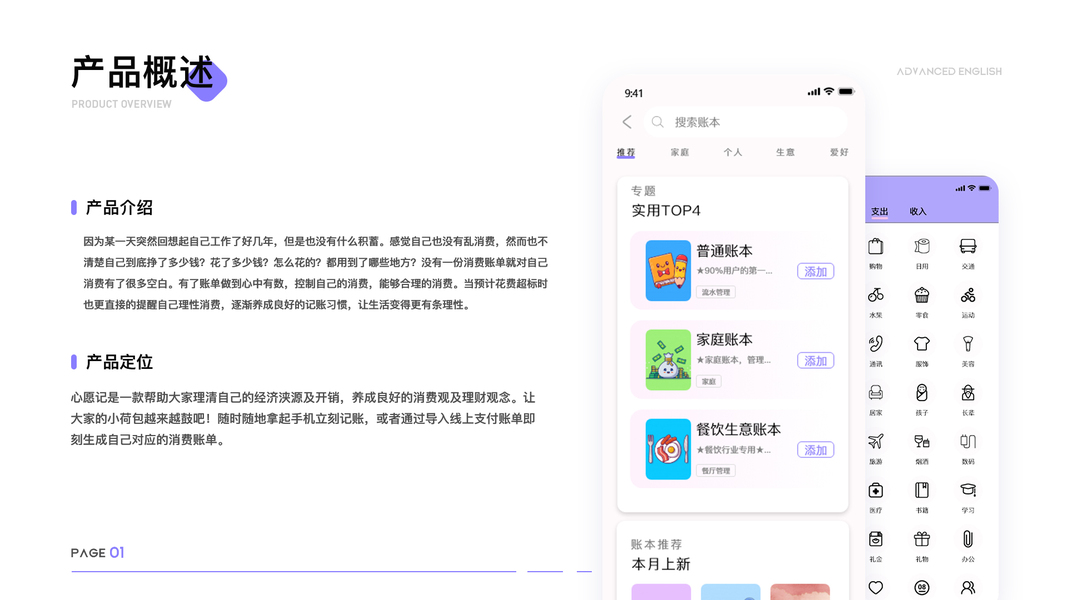1067x600 pixels.
Task: Choose the 居家 sofa icon
Action: pyautogui.click(x=876, y=393)
